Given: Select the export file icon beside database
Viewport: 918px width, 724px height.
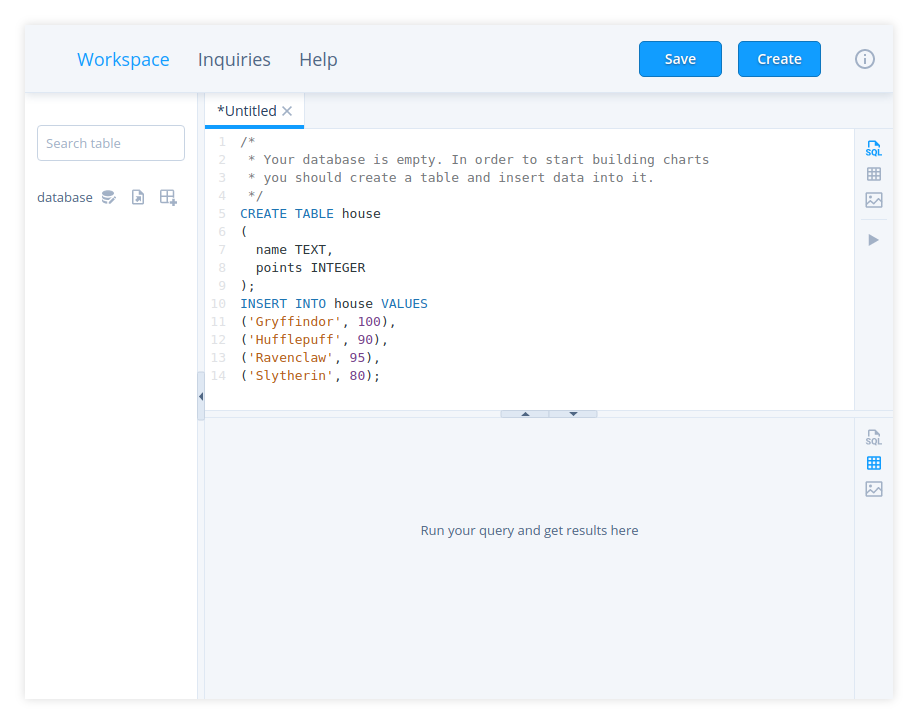Looking at the screenshot, I should pyautogui.click(x=138, y=197).
